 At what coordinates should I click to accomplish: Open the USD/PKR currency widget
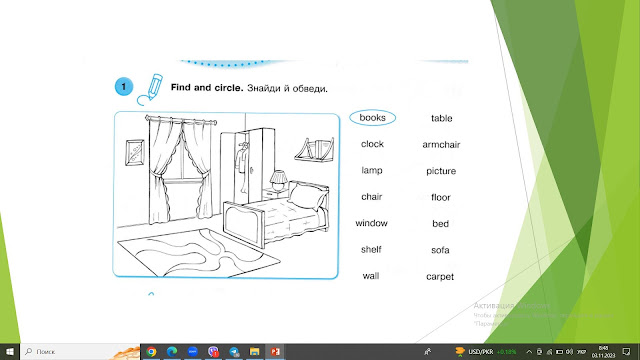[486, 351]
